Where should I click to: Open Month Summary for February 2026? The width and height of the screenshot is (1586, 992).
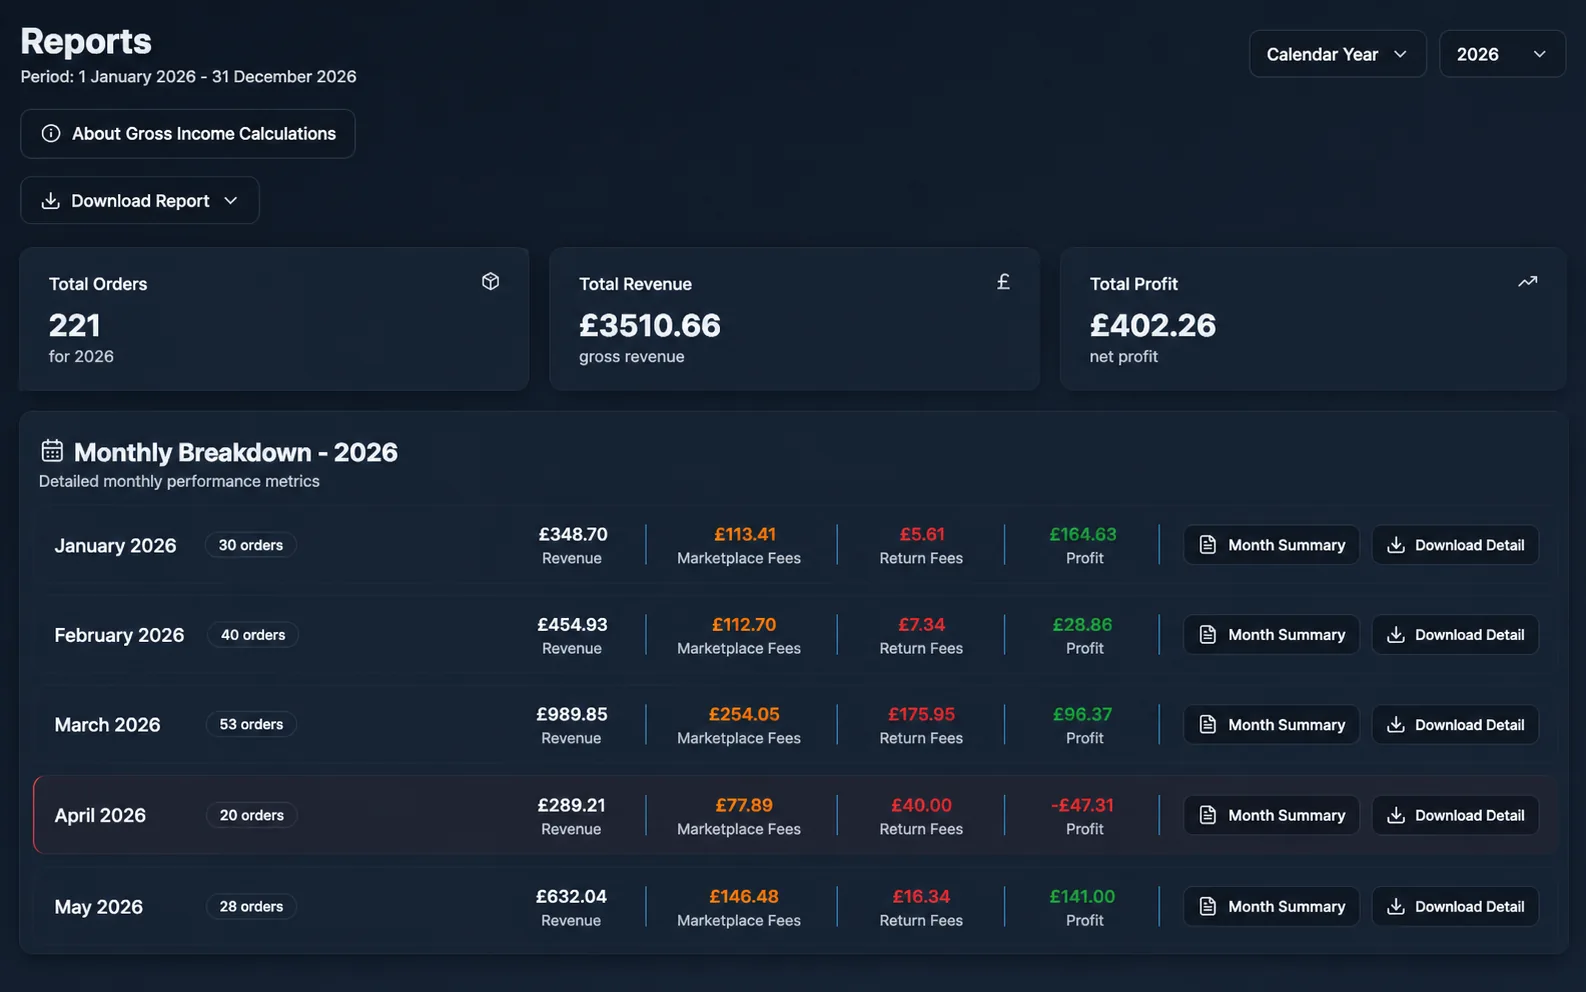[x=1271, y=635]
